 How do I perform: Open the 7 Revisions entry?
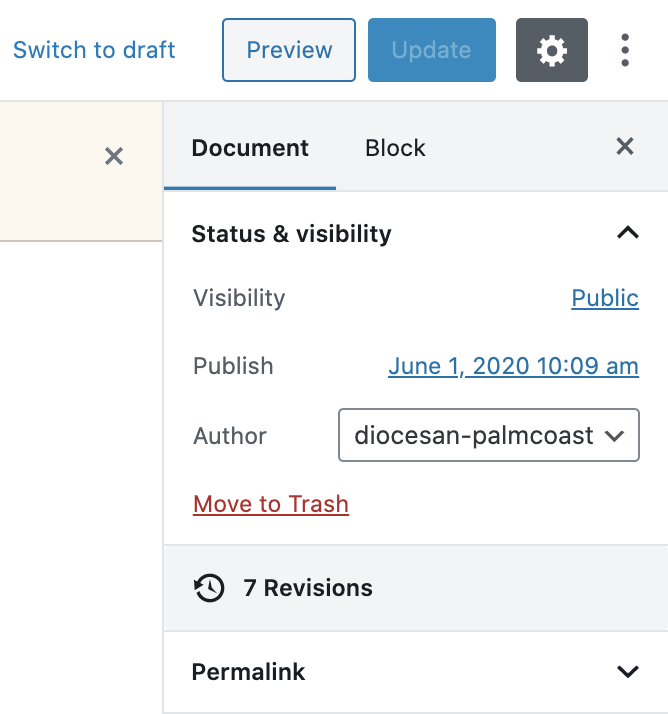click(x=308, y=588)
